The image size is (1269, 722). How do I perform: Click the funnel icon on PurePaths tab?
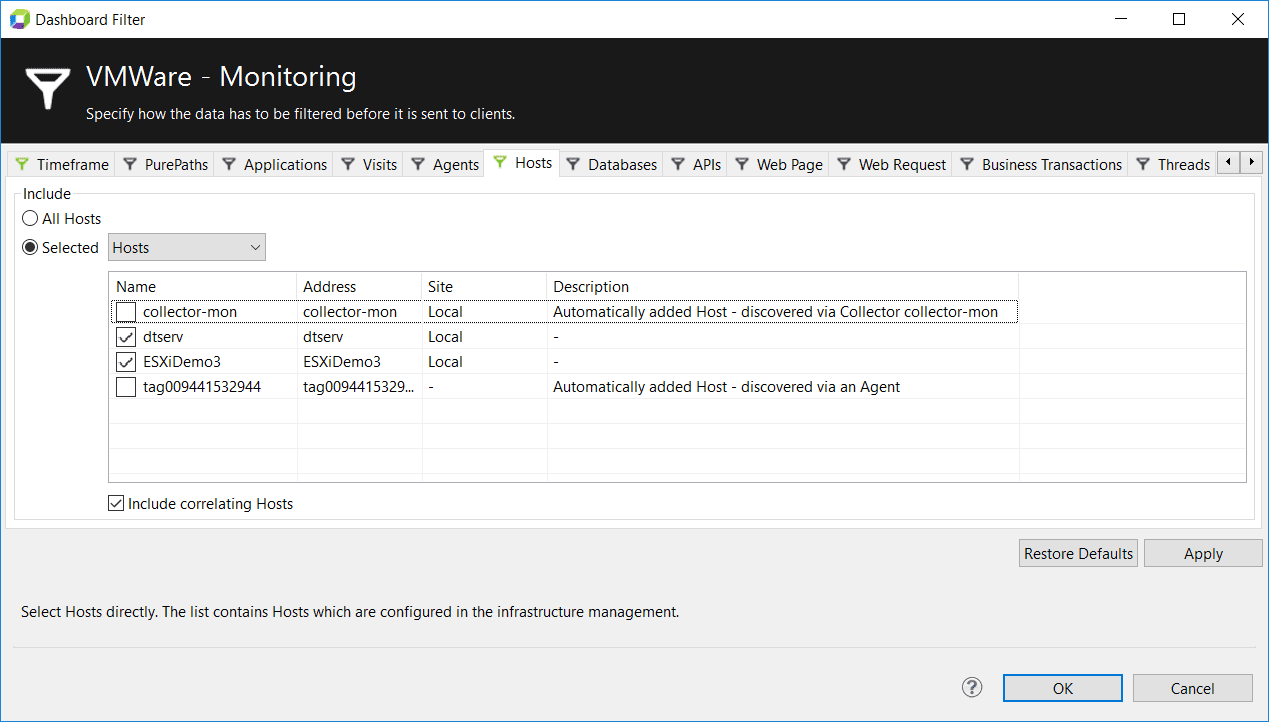click(x=130, y=164)
